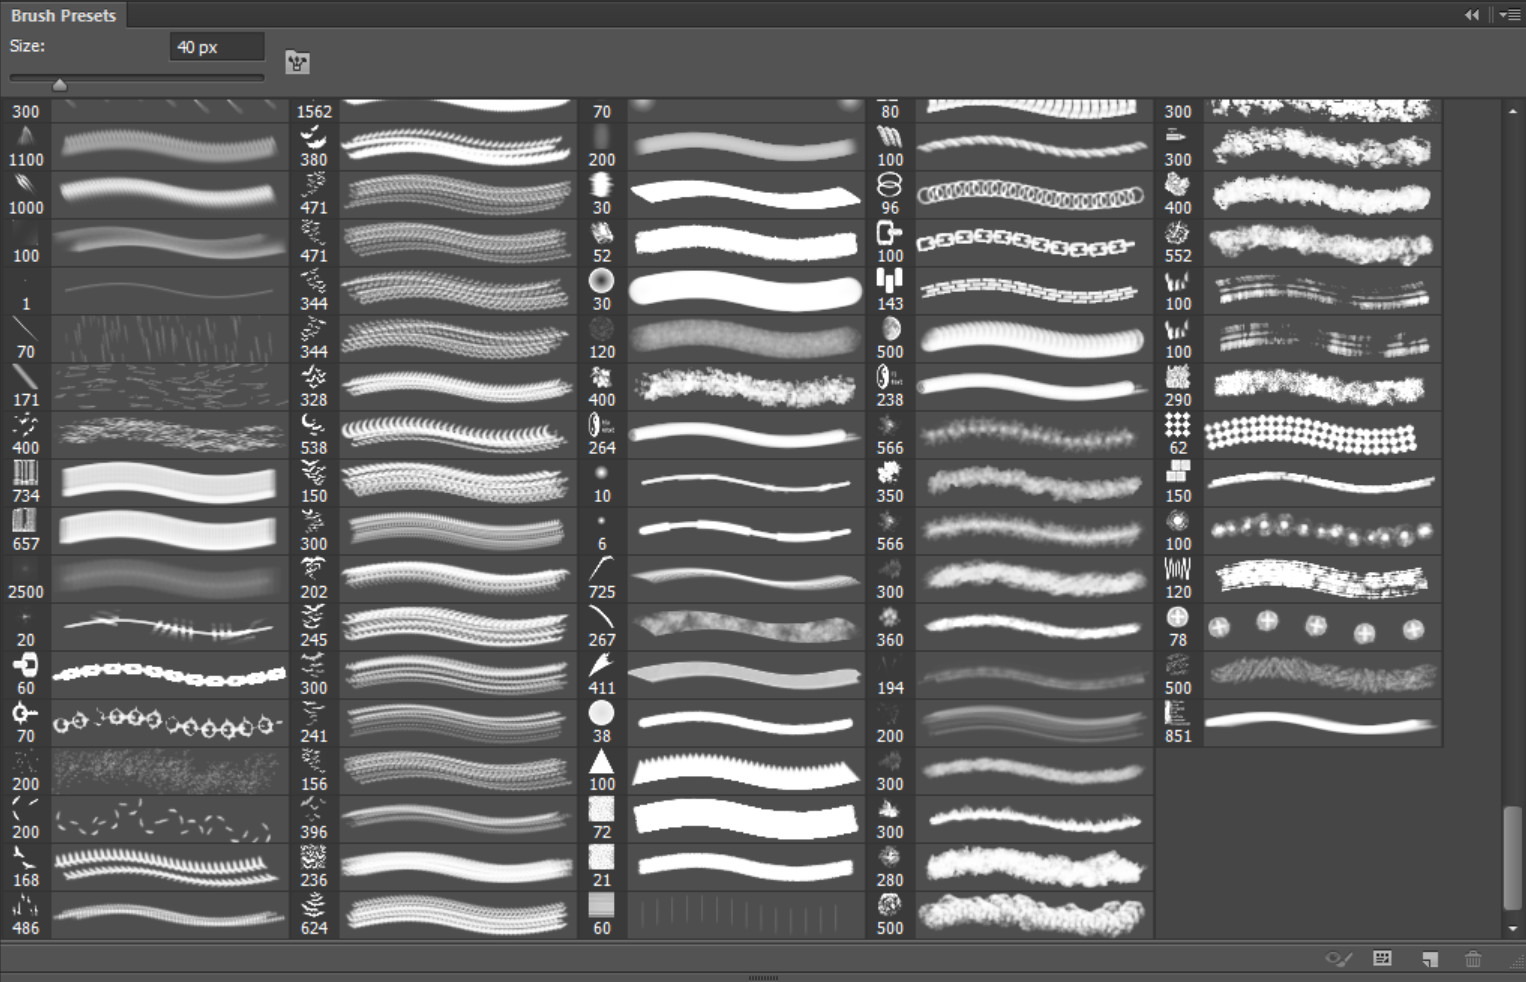The height and width of the screenshot is (982, 1526).
Task: Open the Preset Manager
Action: (1381, 958)
